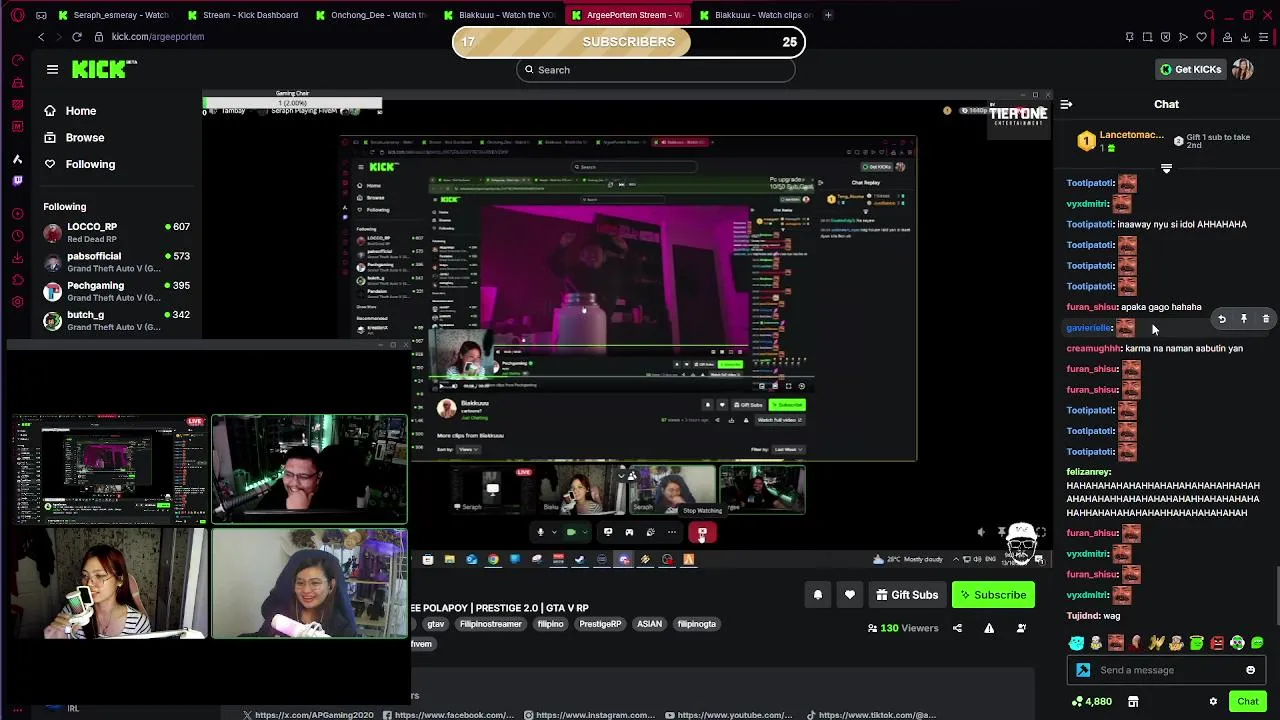Viewport: 1280px width, 720px height.
Task: Open emoji picker in message box
Action: click(1250, 670)
